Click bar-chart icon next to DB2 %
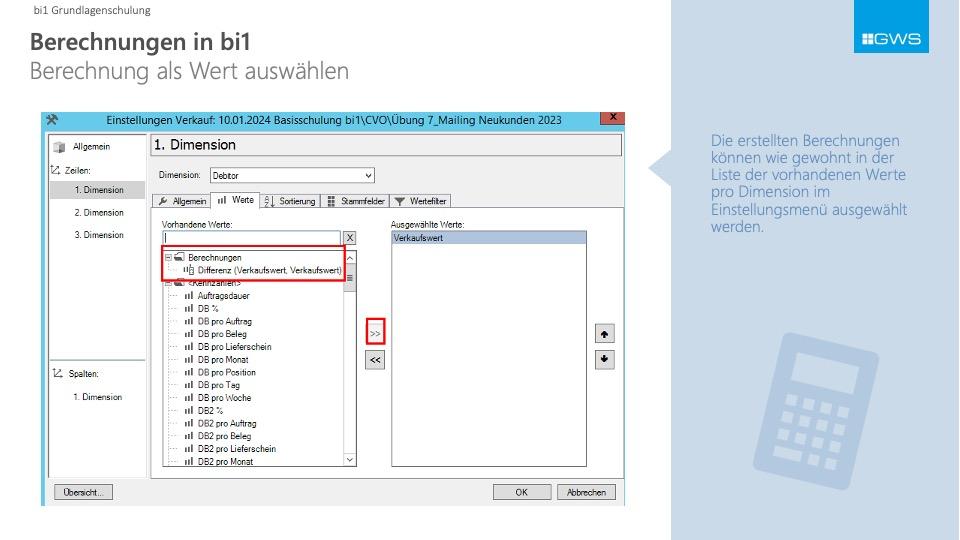The height and width of the screenshot is (540, 960). (x=189, y=411)
